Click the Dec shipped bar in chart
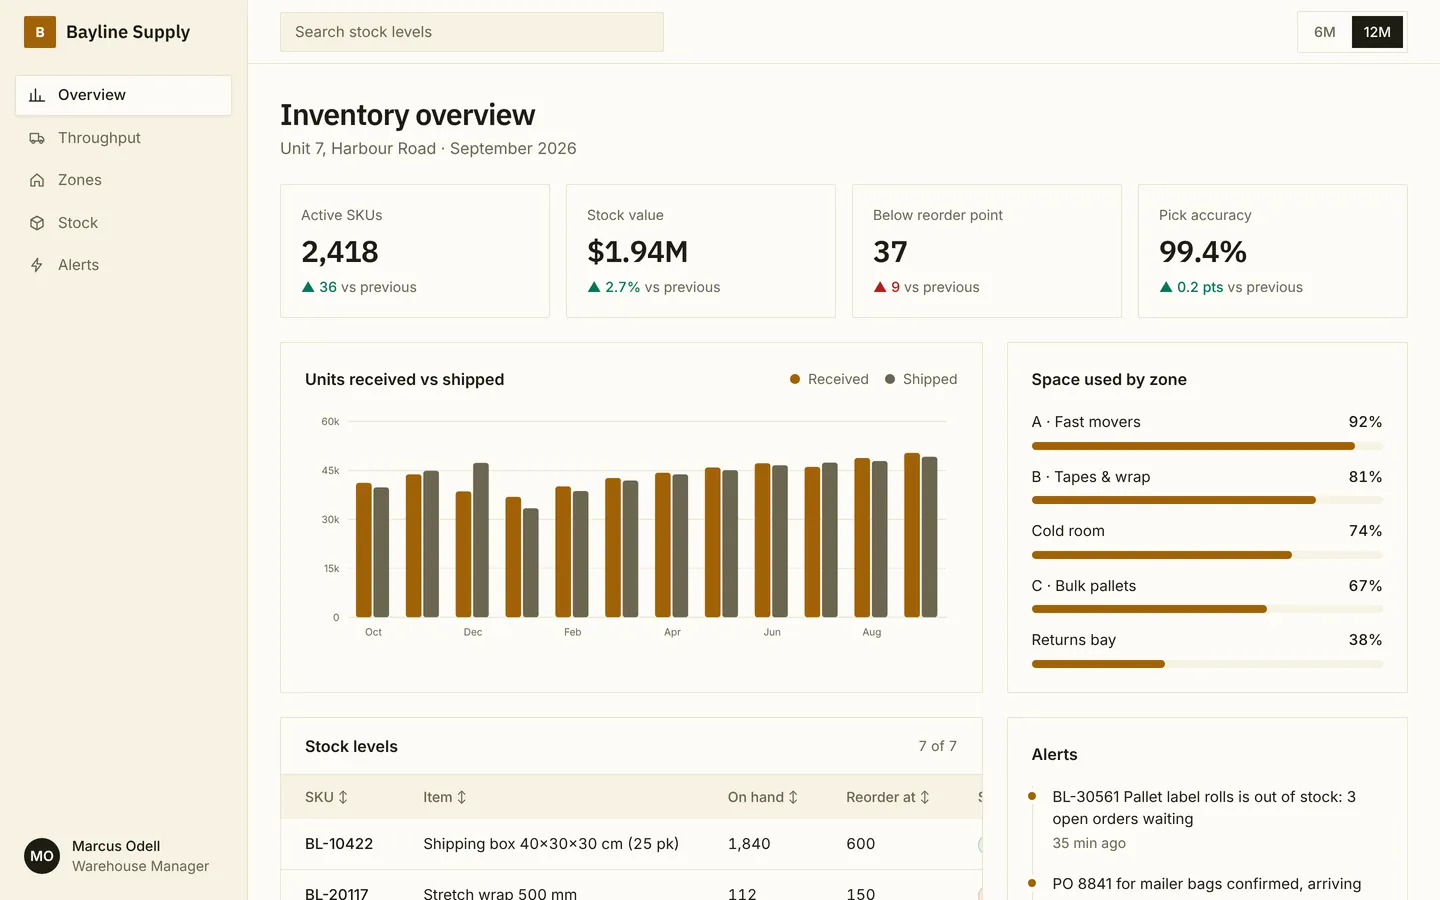1440x900 pixels. [x=481, y=540]
